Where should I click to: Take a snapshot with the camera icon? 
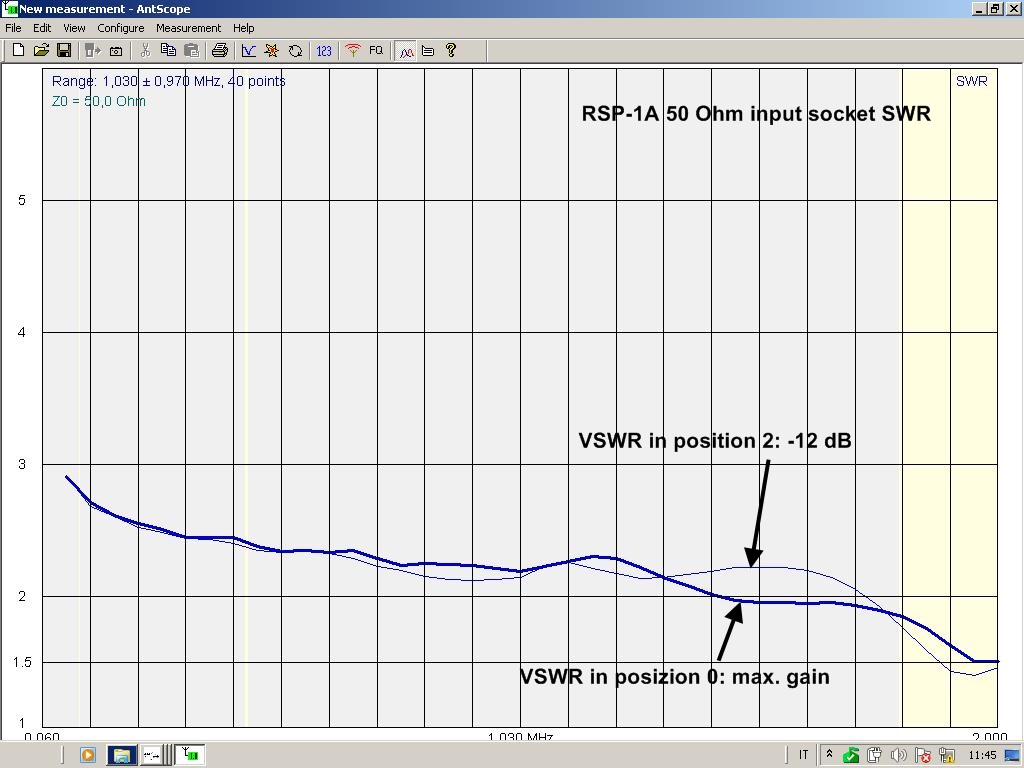[x=116, y=50]
